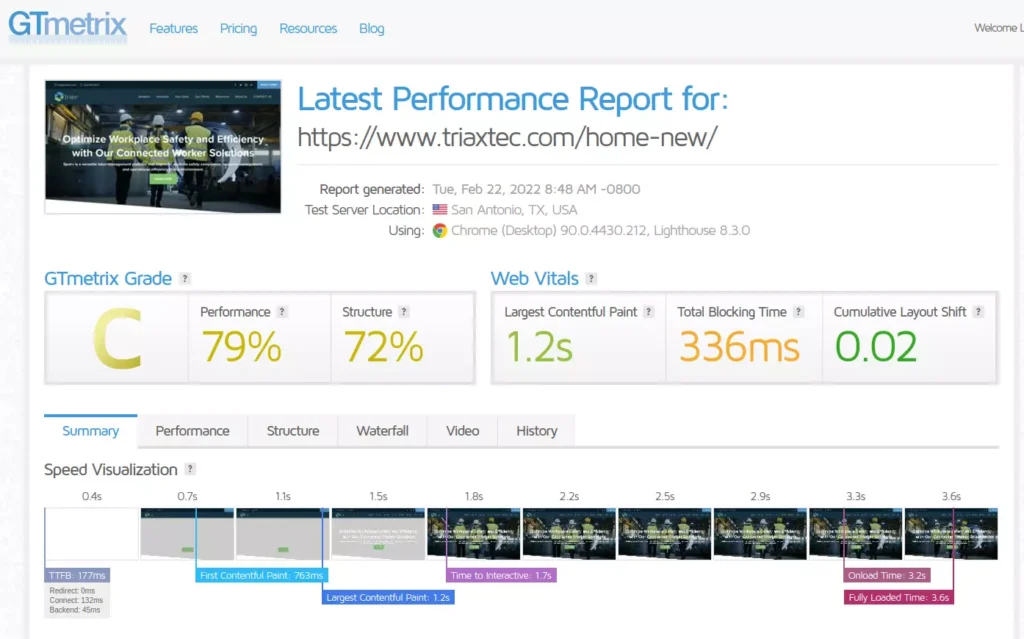Click help icon beside Largest Contentful Paint
The width and height of the screenshot is (1024, 639).
click(x=648, y=312)
